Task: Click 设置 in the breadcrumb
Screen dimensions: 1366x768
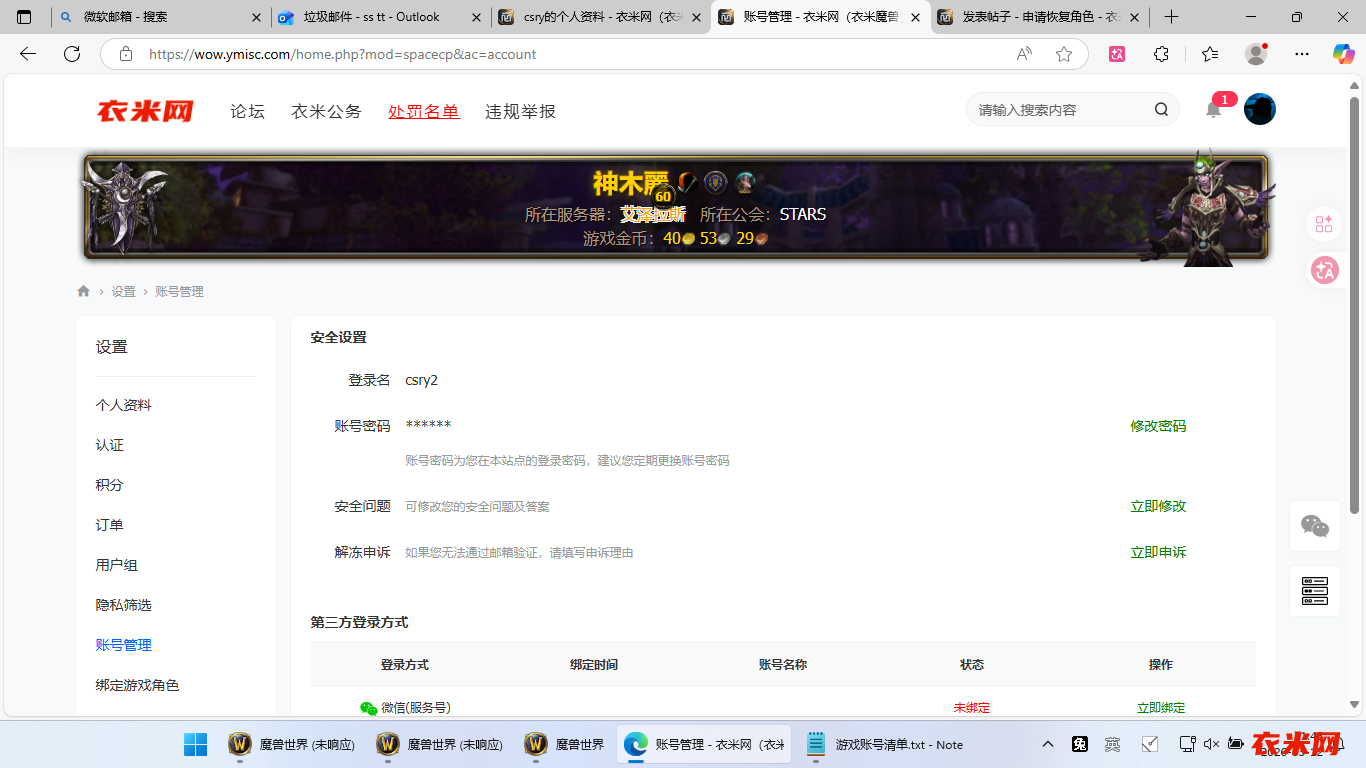Action: (x=123, y=292)
